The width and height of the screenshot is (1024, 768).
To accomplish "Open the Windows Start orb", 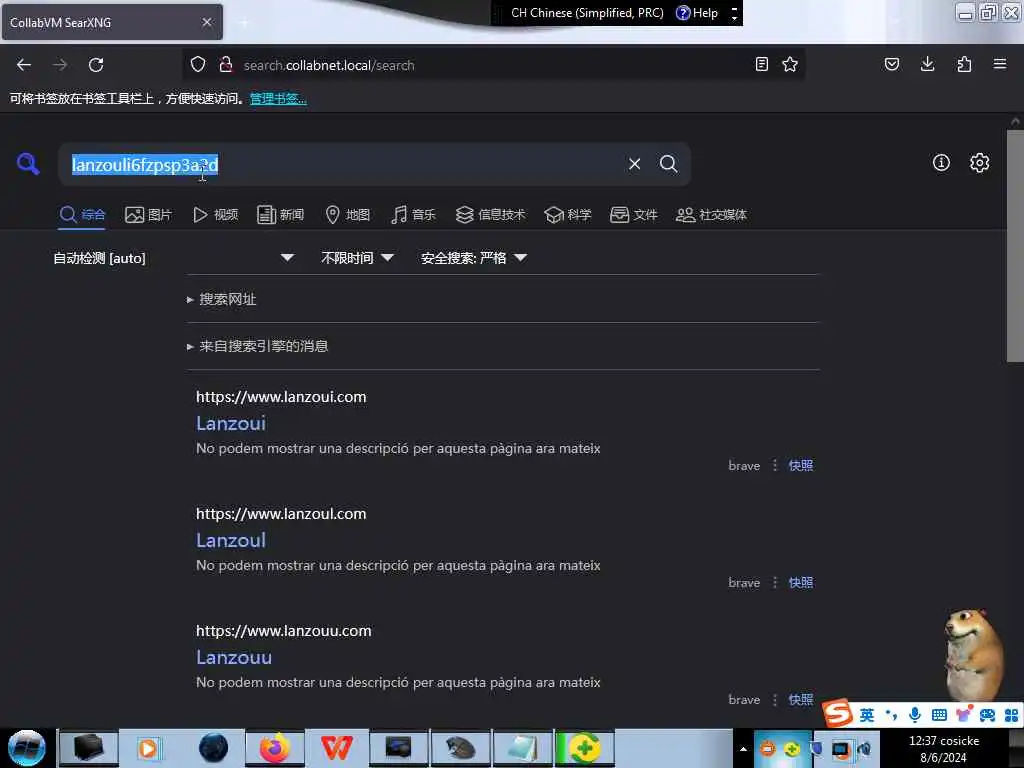I will pos(27,748).
